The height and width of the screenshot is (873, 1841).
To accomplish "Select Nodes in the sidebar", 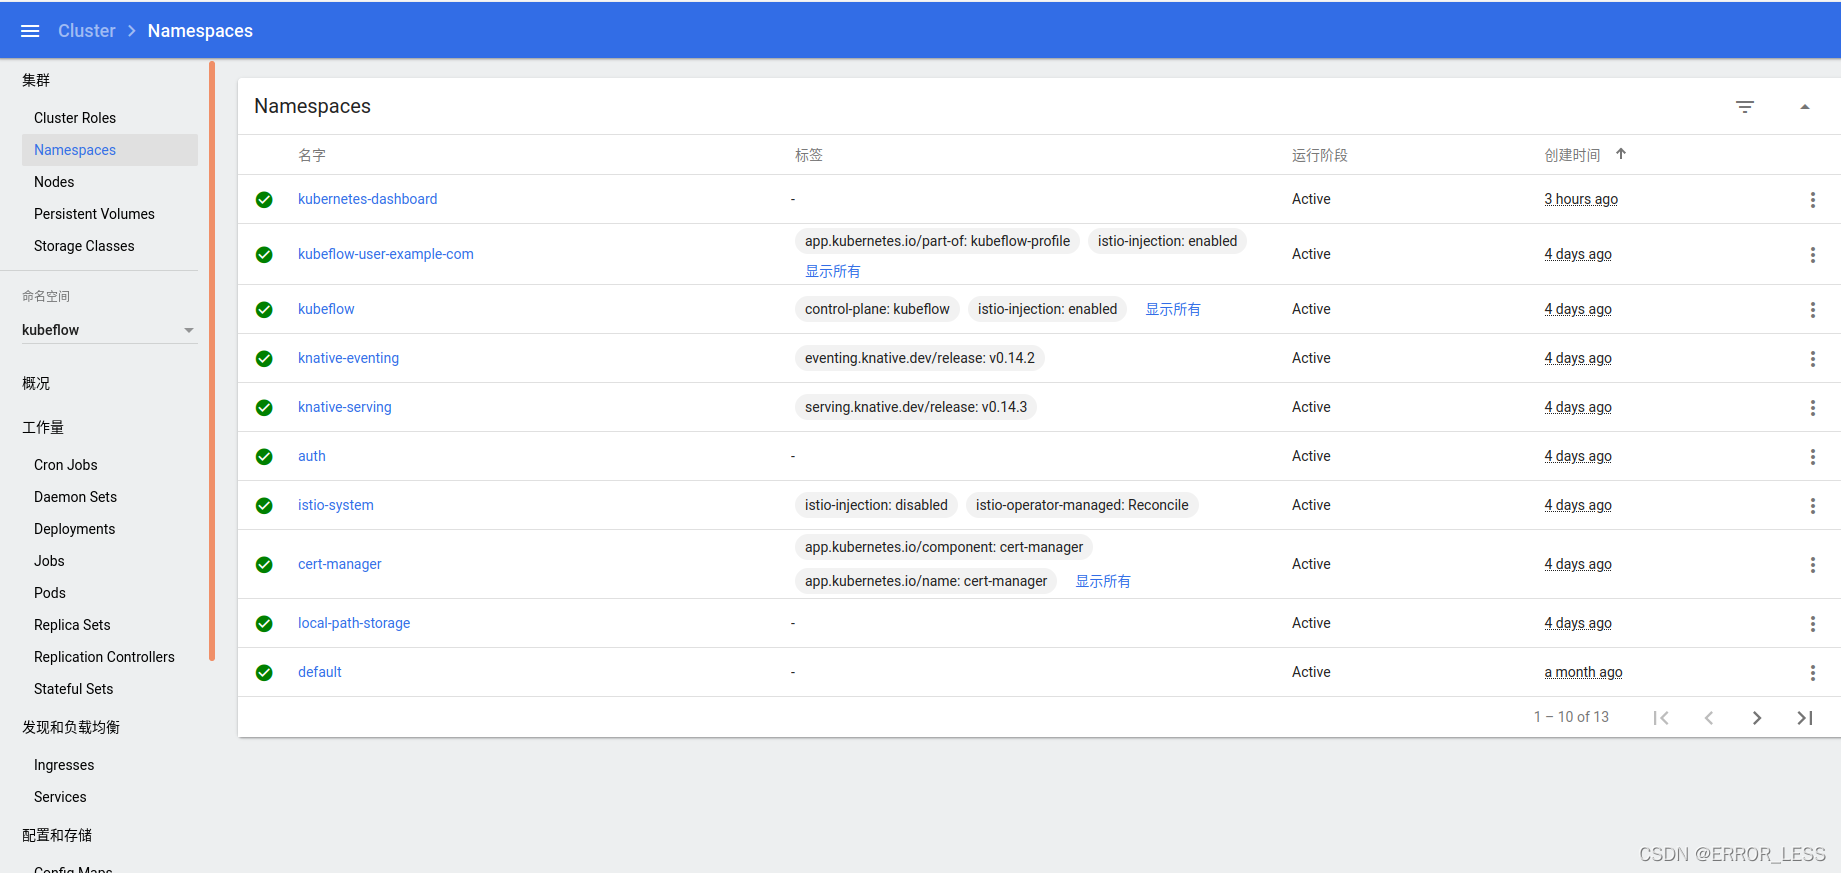I will coord(54,182).
